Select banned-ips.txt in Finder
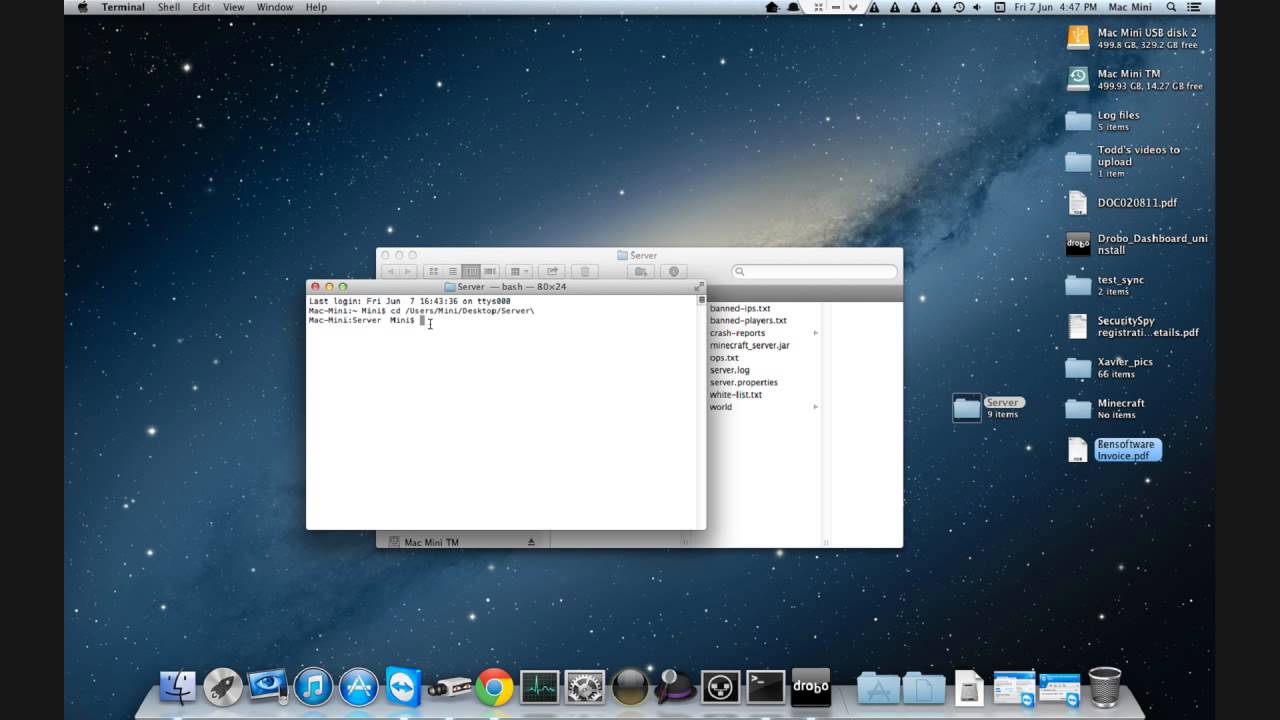 pos(740,309)
